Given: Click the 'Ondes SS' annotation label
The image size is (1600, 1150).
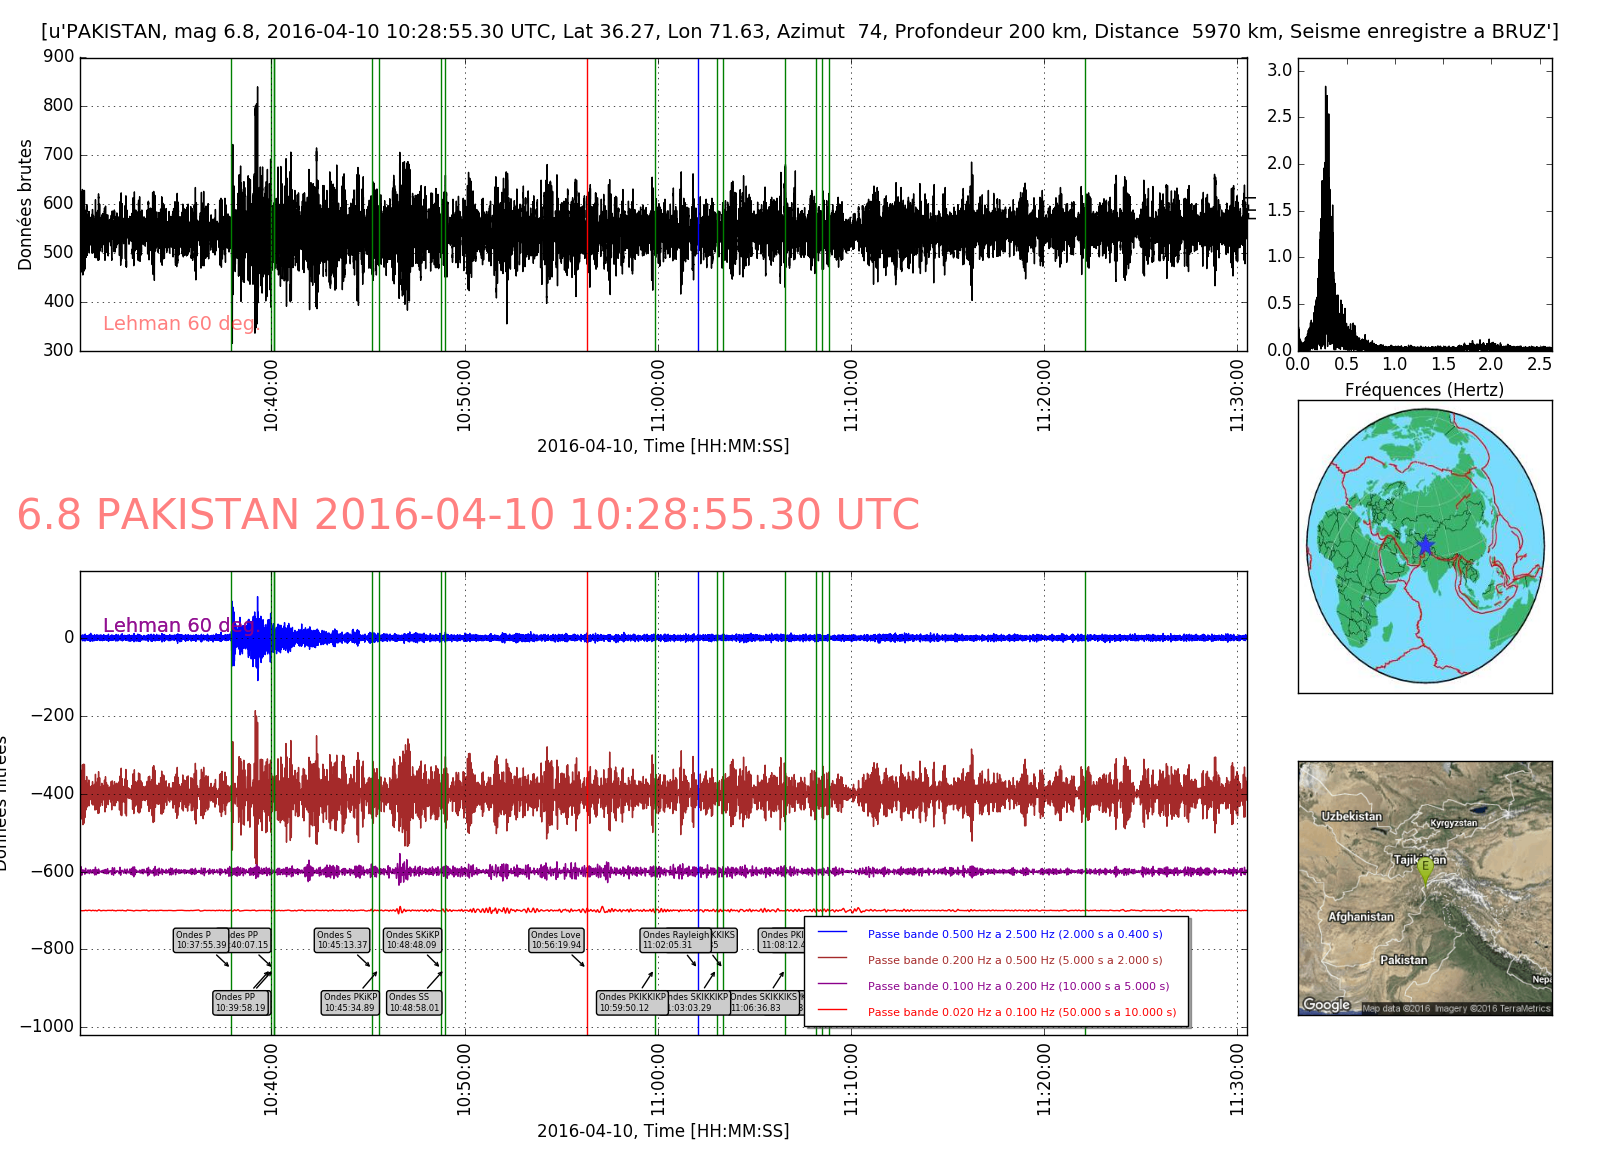Looking at the screenshot, I should [413, 1002].
